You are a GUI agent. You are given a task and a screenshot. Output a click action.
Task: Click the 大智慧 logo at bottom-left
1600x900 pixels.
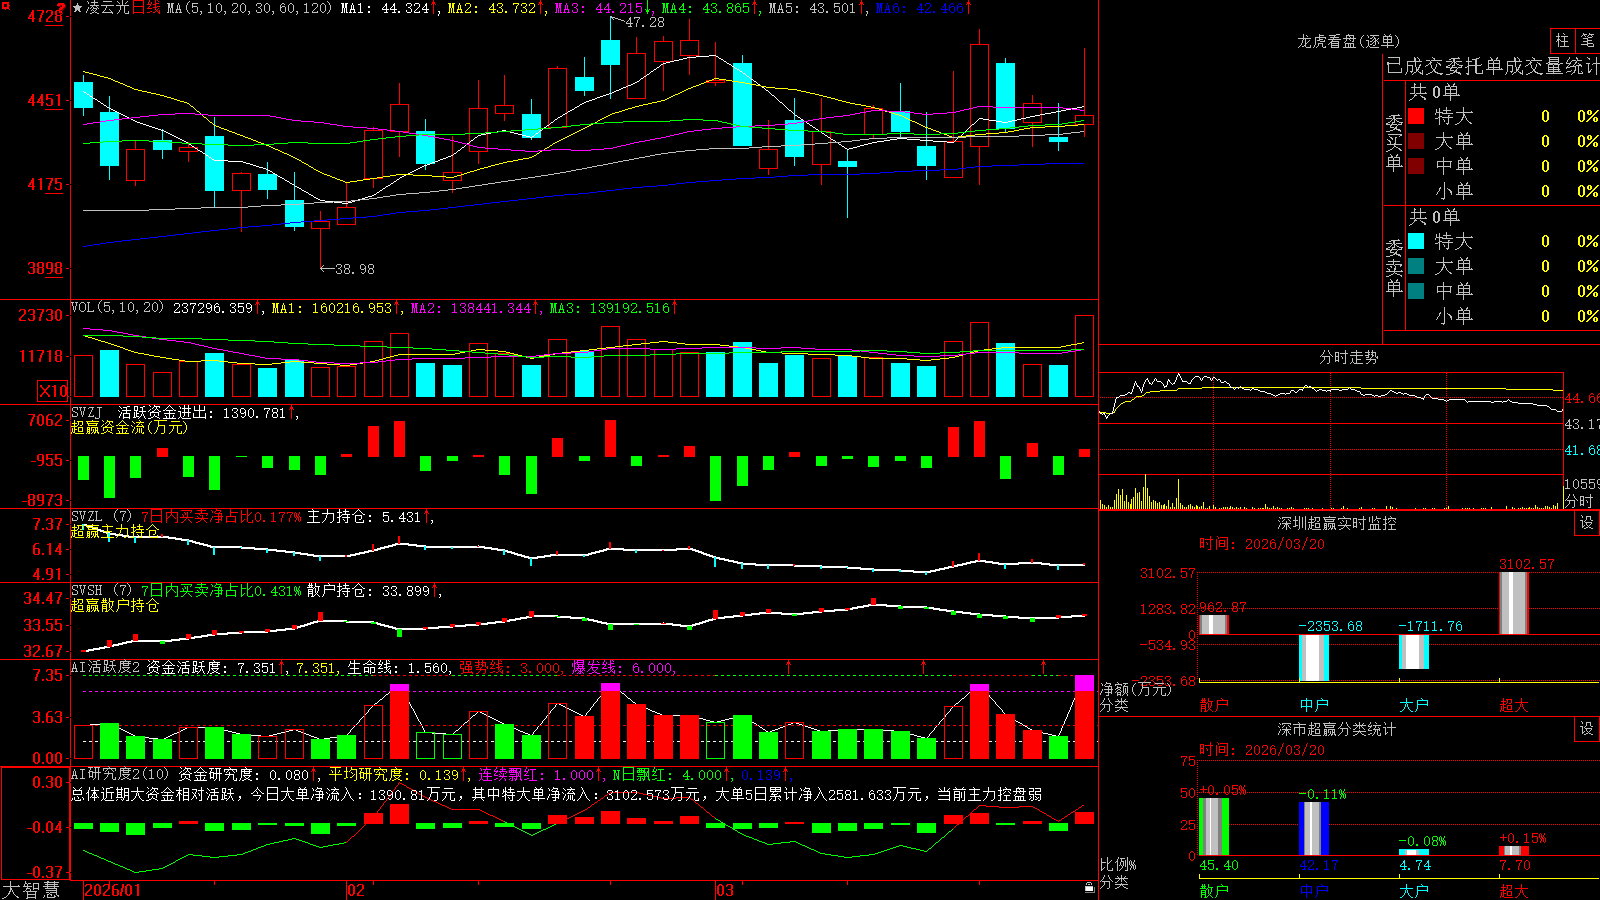(x=31, y=890)
